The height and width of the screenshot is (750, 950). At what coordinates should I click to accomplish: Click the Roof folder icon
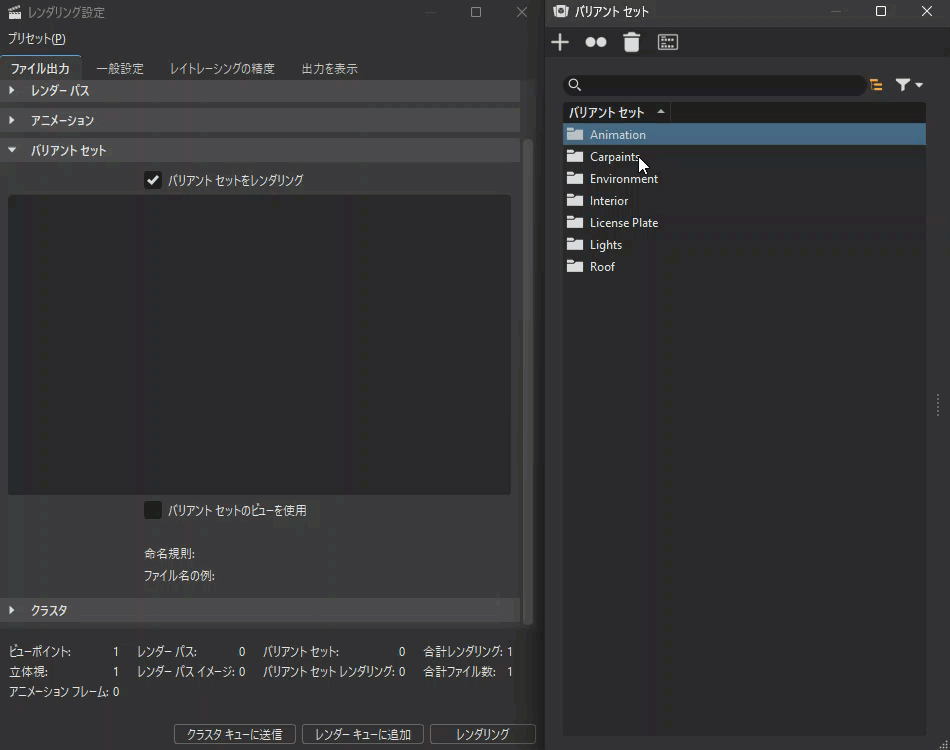tap(574, 266)
